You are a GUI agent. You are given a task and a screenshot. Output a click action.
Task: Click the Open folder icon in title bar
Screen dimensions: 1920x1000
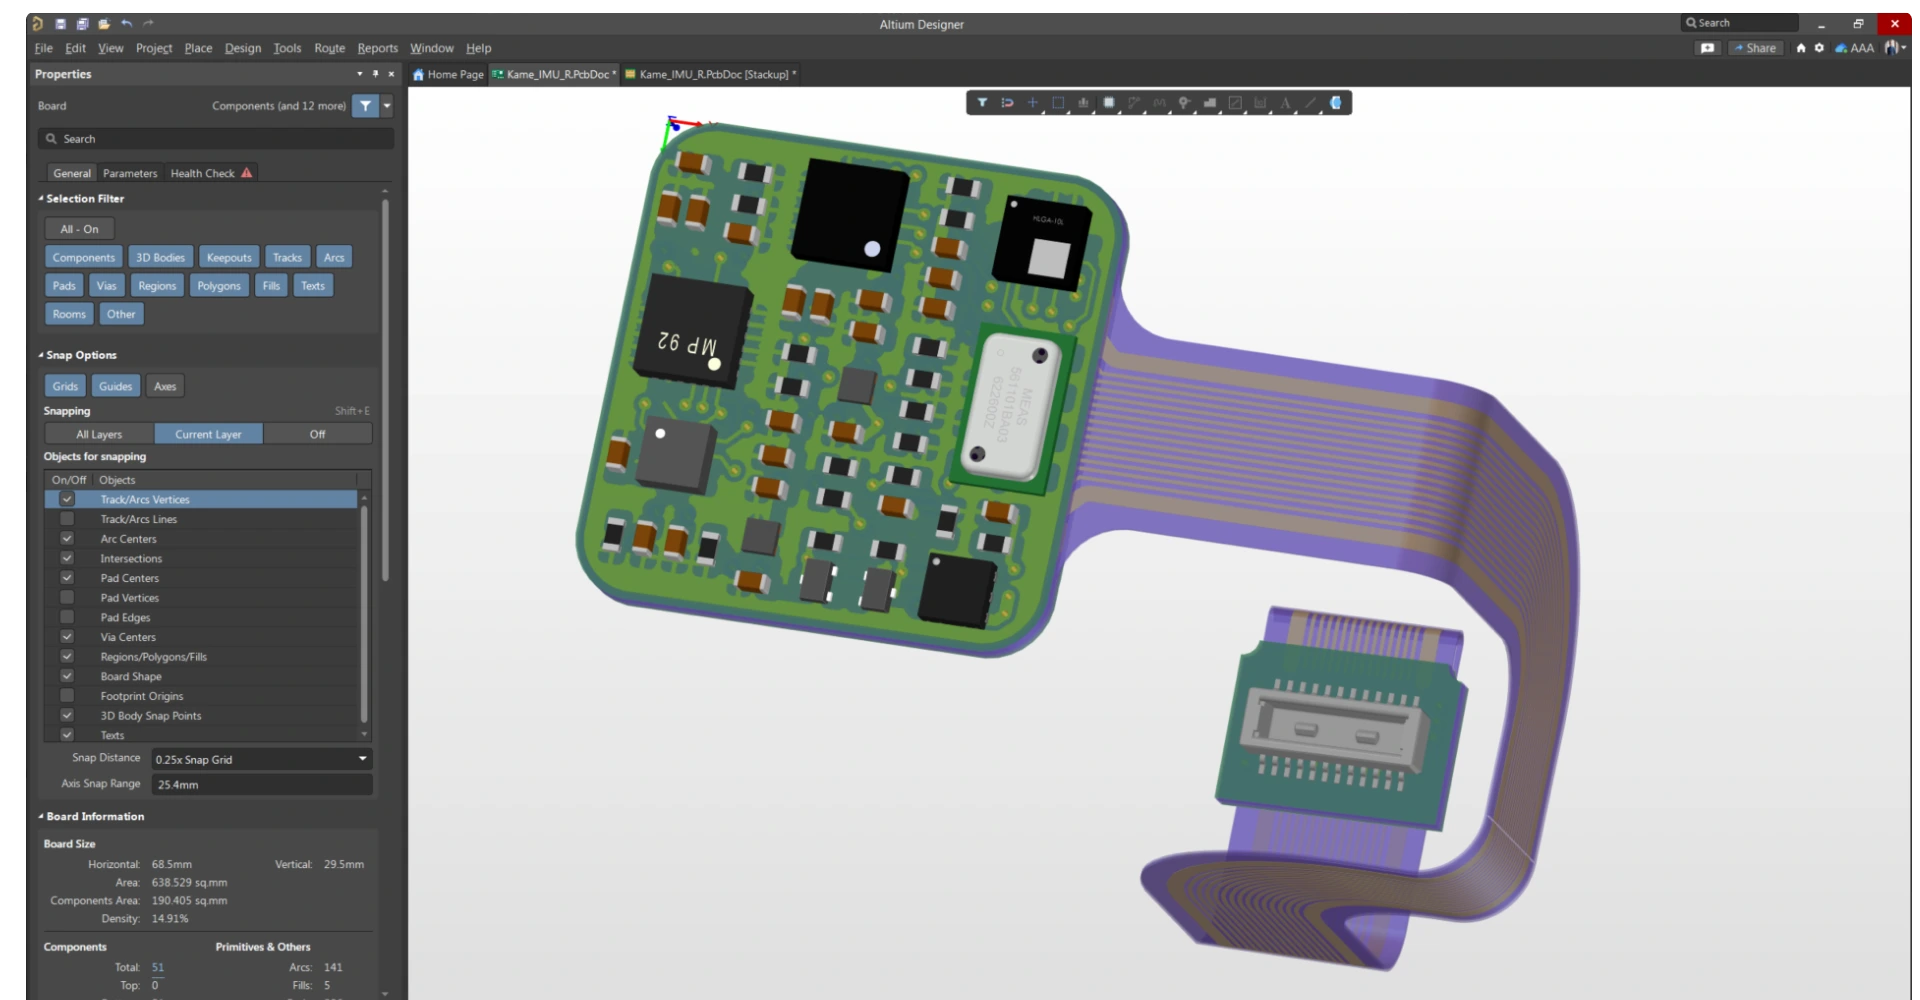point(104,23)
